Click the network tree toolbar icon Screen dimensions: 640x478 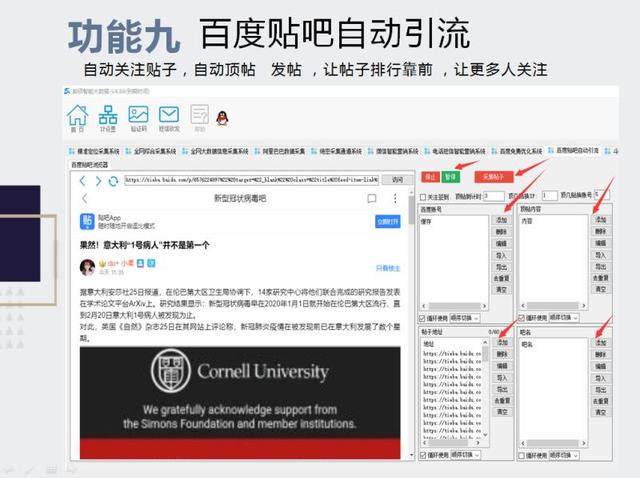pos(108,118)
